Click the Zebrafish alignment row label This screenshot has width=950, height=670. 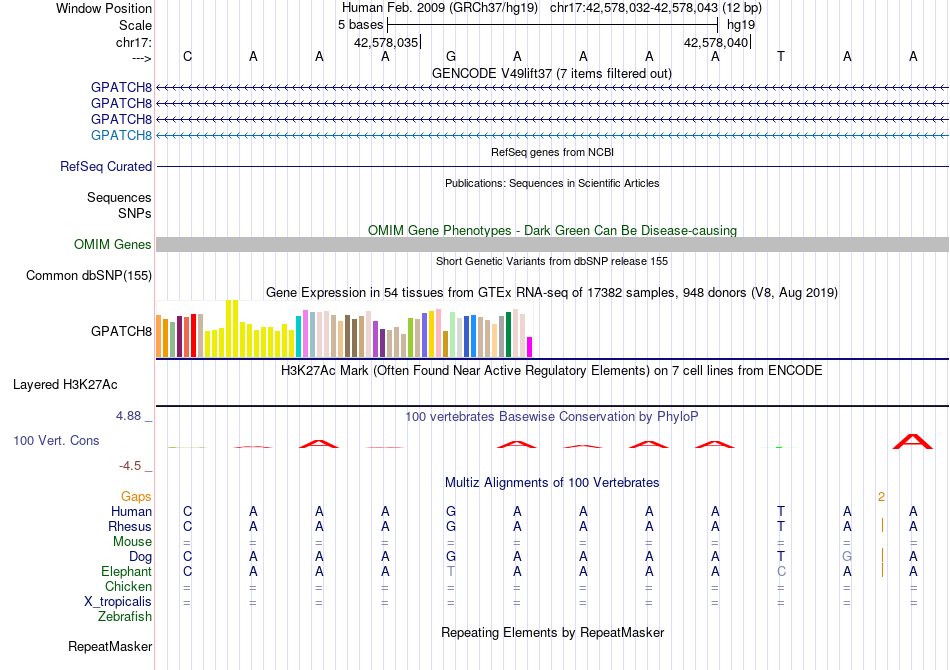tap(125, 616)
